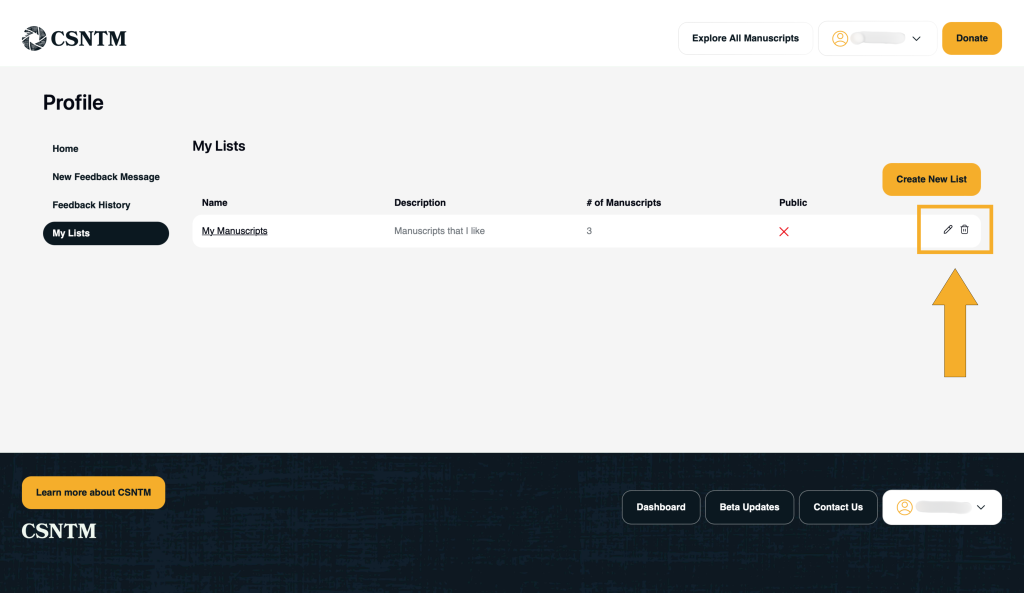
Task: Expand the footer account dropdown chevron
Action: tap(981, 507)
